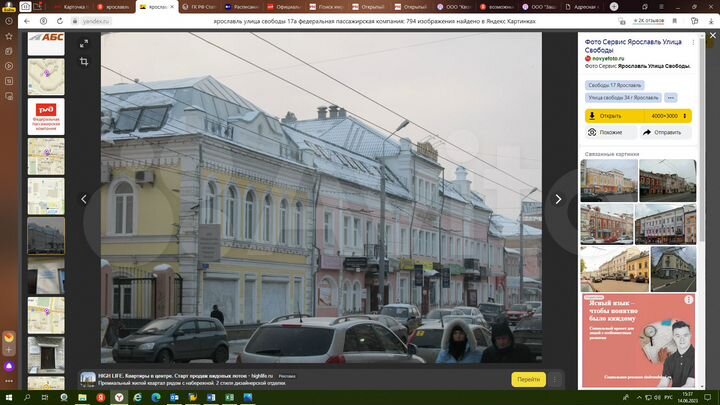Open the novyefoto.ru source link
The height and width of the screenshot is (405, 720).
(608, 58)
